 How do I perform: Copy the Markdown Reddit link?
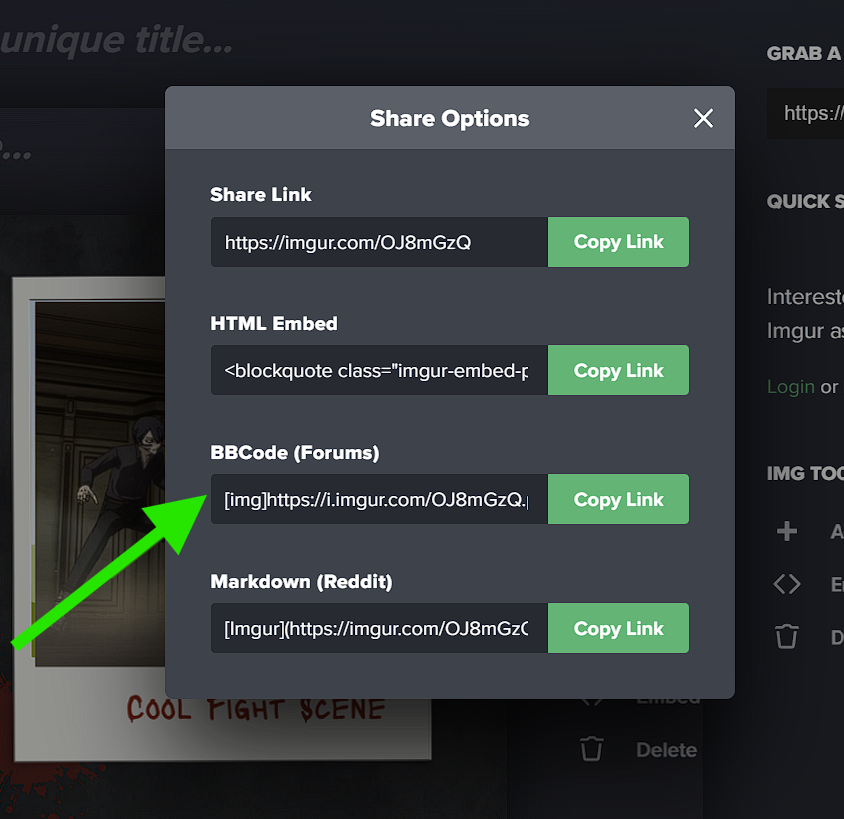click(618, 628)
